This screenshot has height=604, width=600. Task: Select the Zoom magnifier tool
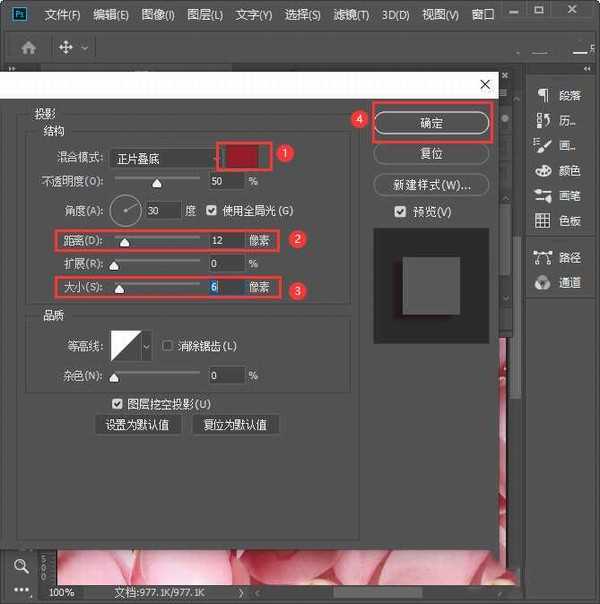[21, 567]
